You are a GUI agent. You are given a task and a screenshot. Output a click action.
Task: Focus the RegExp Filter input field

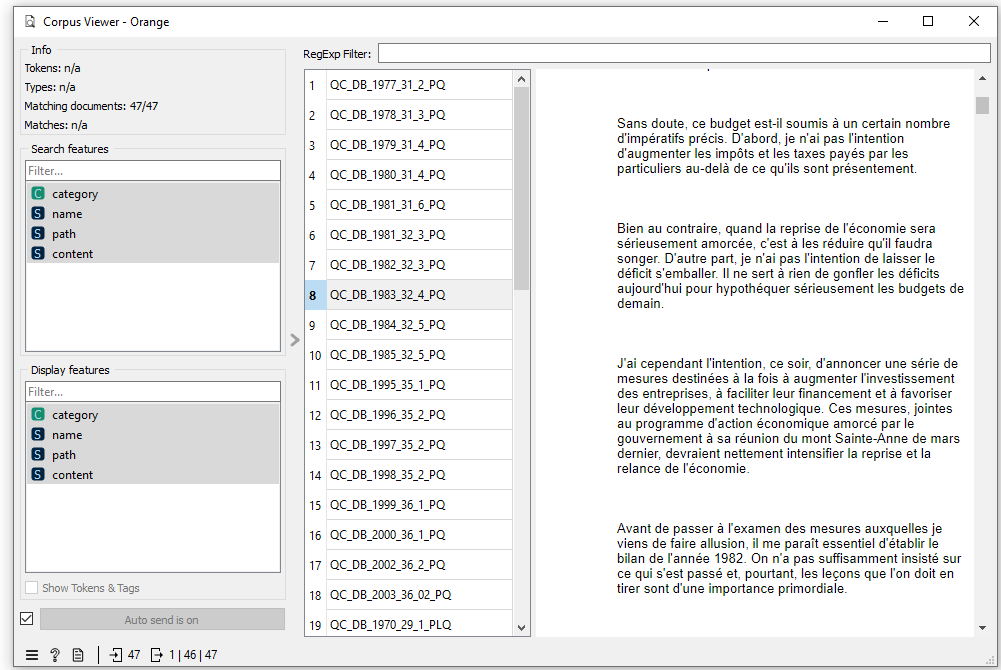click(x=683, y=53)
